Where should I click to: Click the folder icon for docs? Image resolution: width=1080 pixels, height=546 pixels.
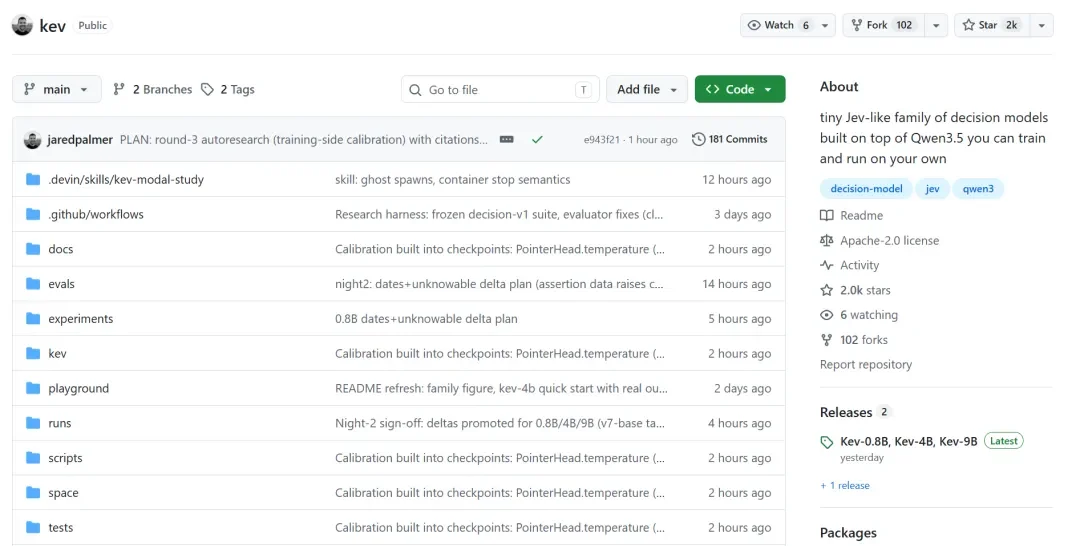point(33,249)
